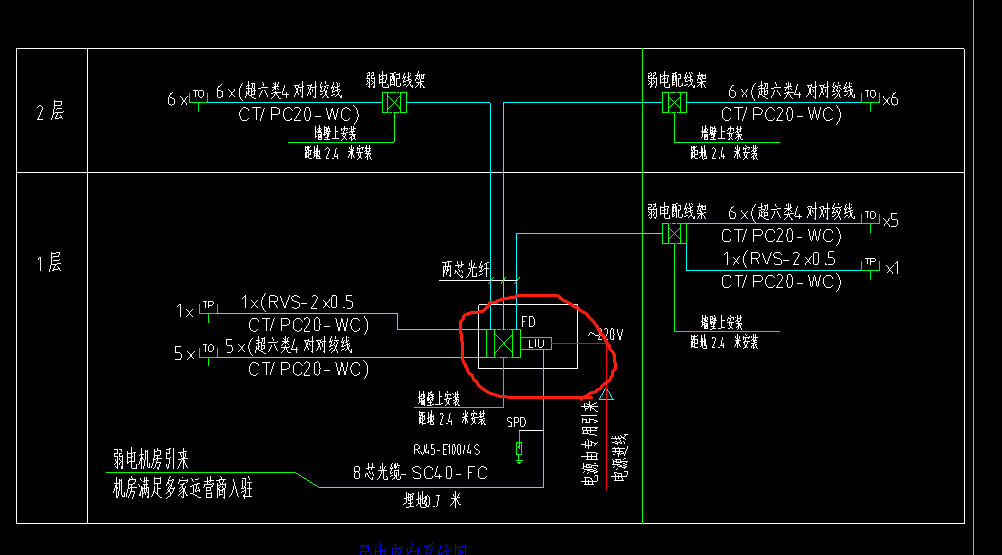This screenshot has width=1002, height=555.
Task: Click the LIU box symbol
Action: [x=536, y=344]
